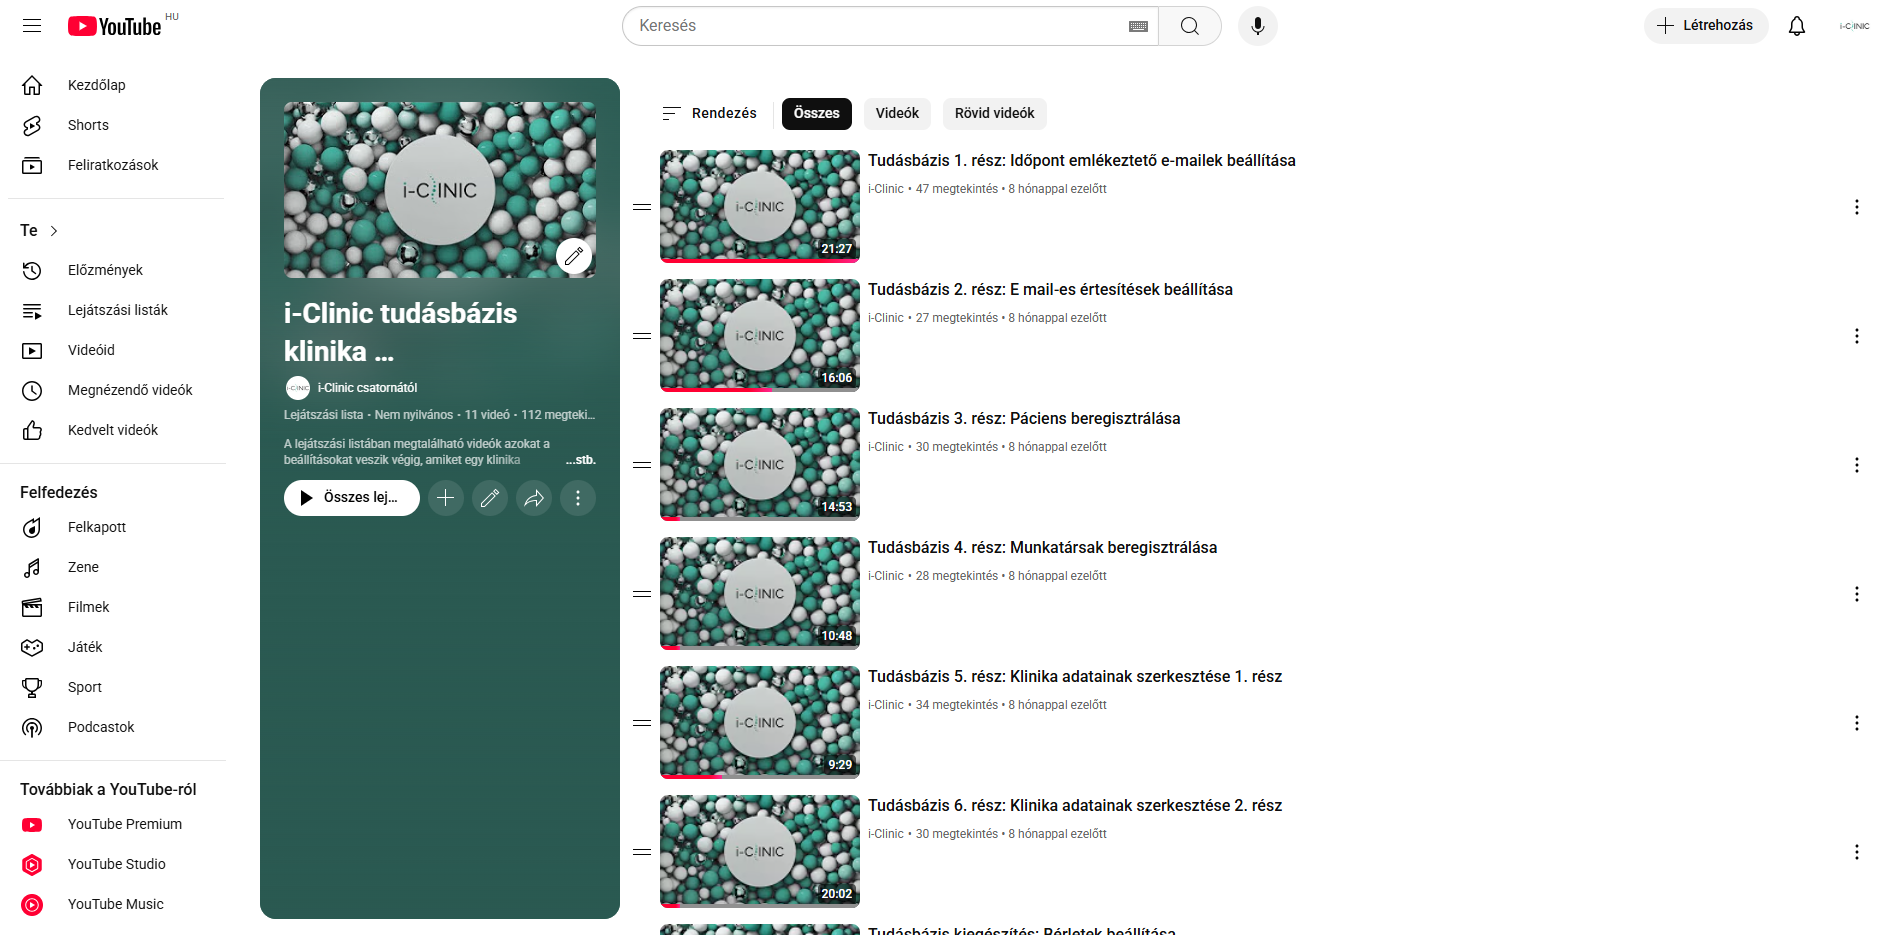The width and height of the screenshot is (1901, 935).
Task: Open i-Clinic csatornától channel link
Action: 367,388
